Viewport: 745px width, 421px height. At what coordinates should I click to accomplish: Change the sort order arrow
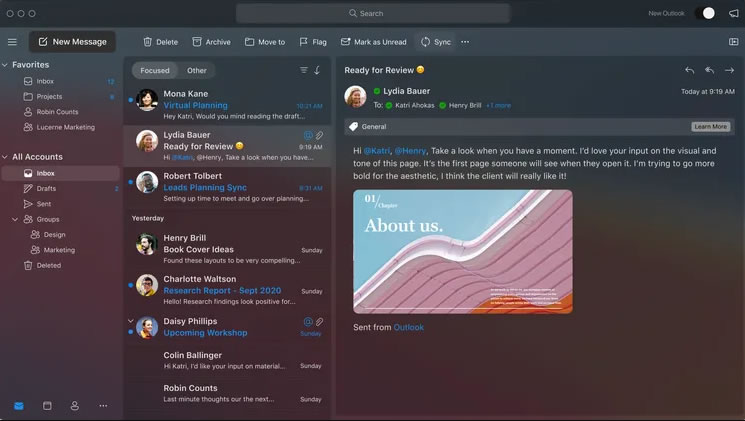pyautogui.click(x=317, y=70)
